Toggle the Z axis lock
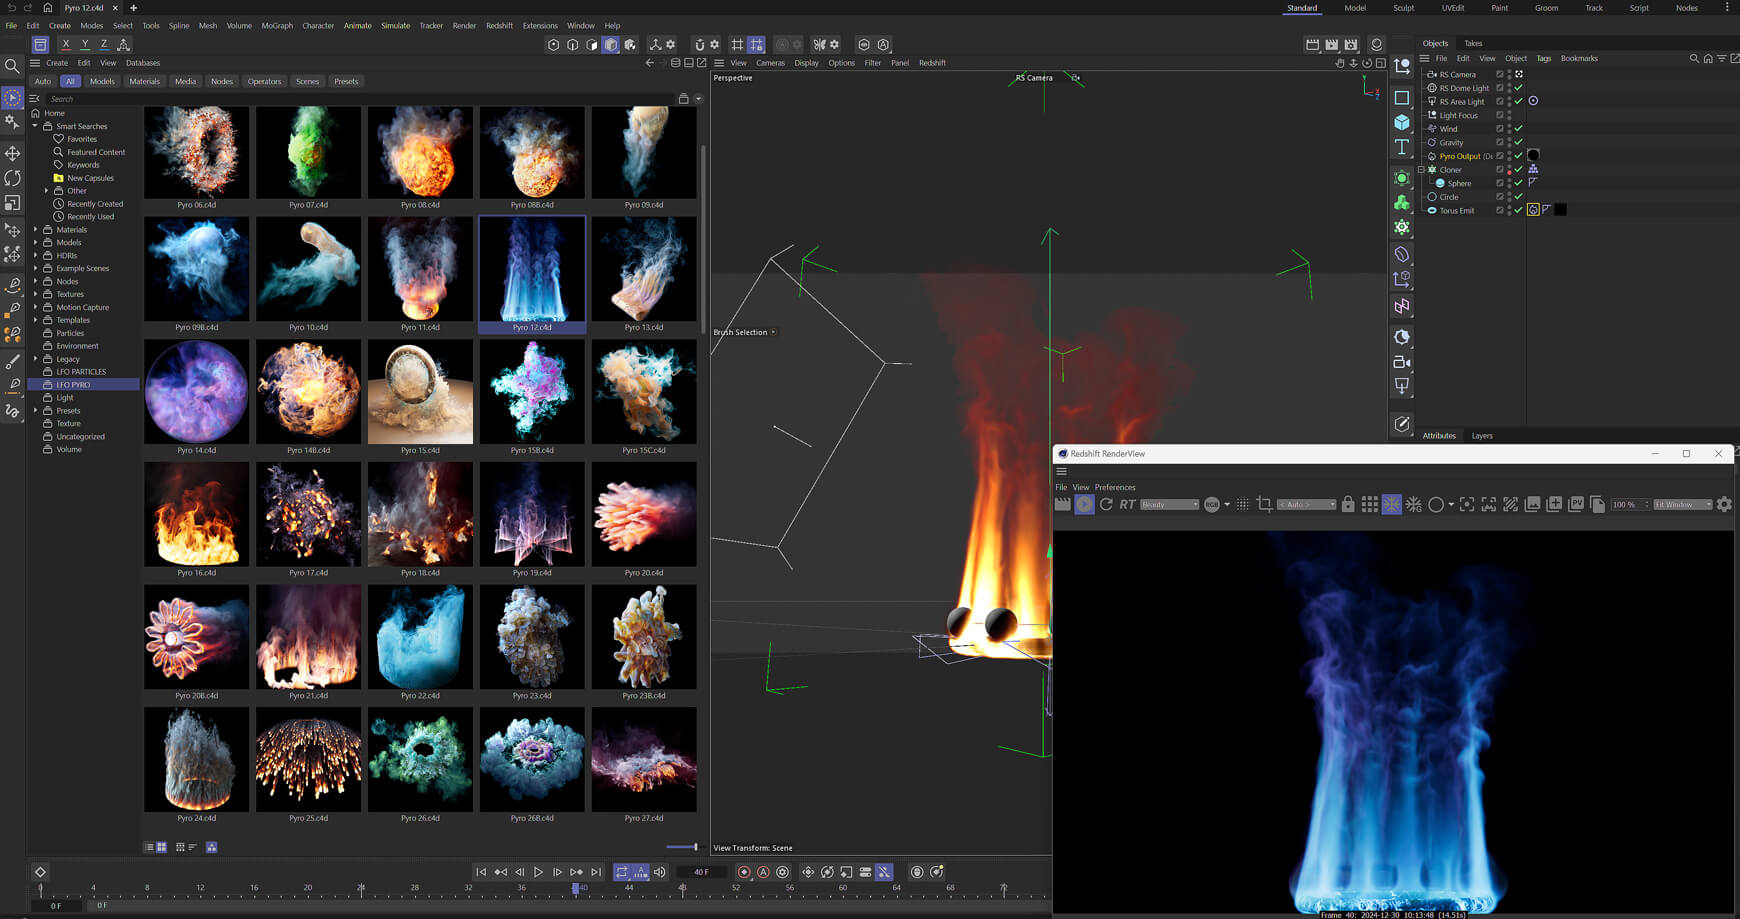 pyautogui.click(x=104, y=44)
